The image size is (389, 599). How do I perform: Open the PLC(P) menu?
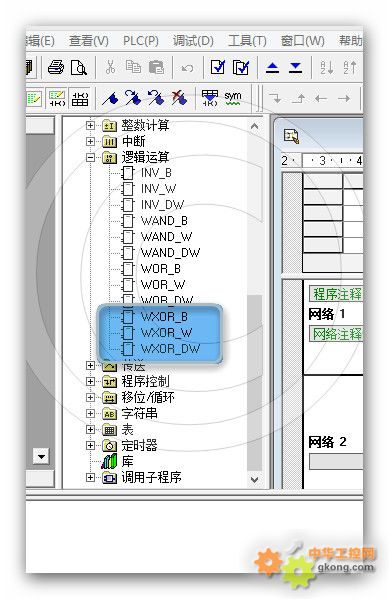coord(141,40)
